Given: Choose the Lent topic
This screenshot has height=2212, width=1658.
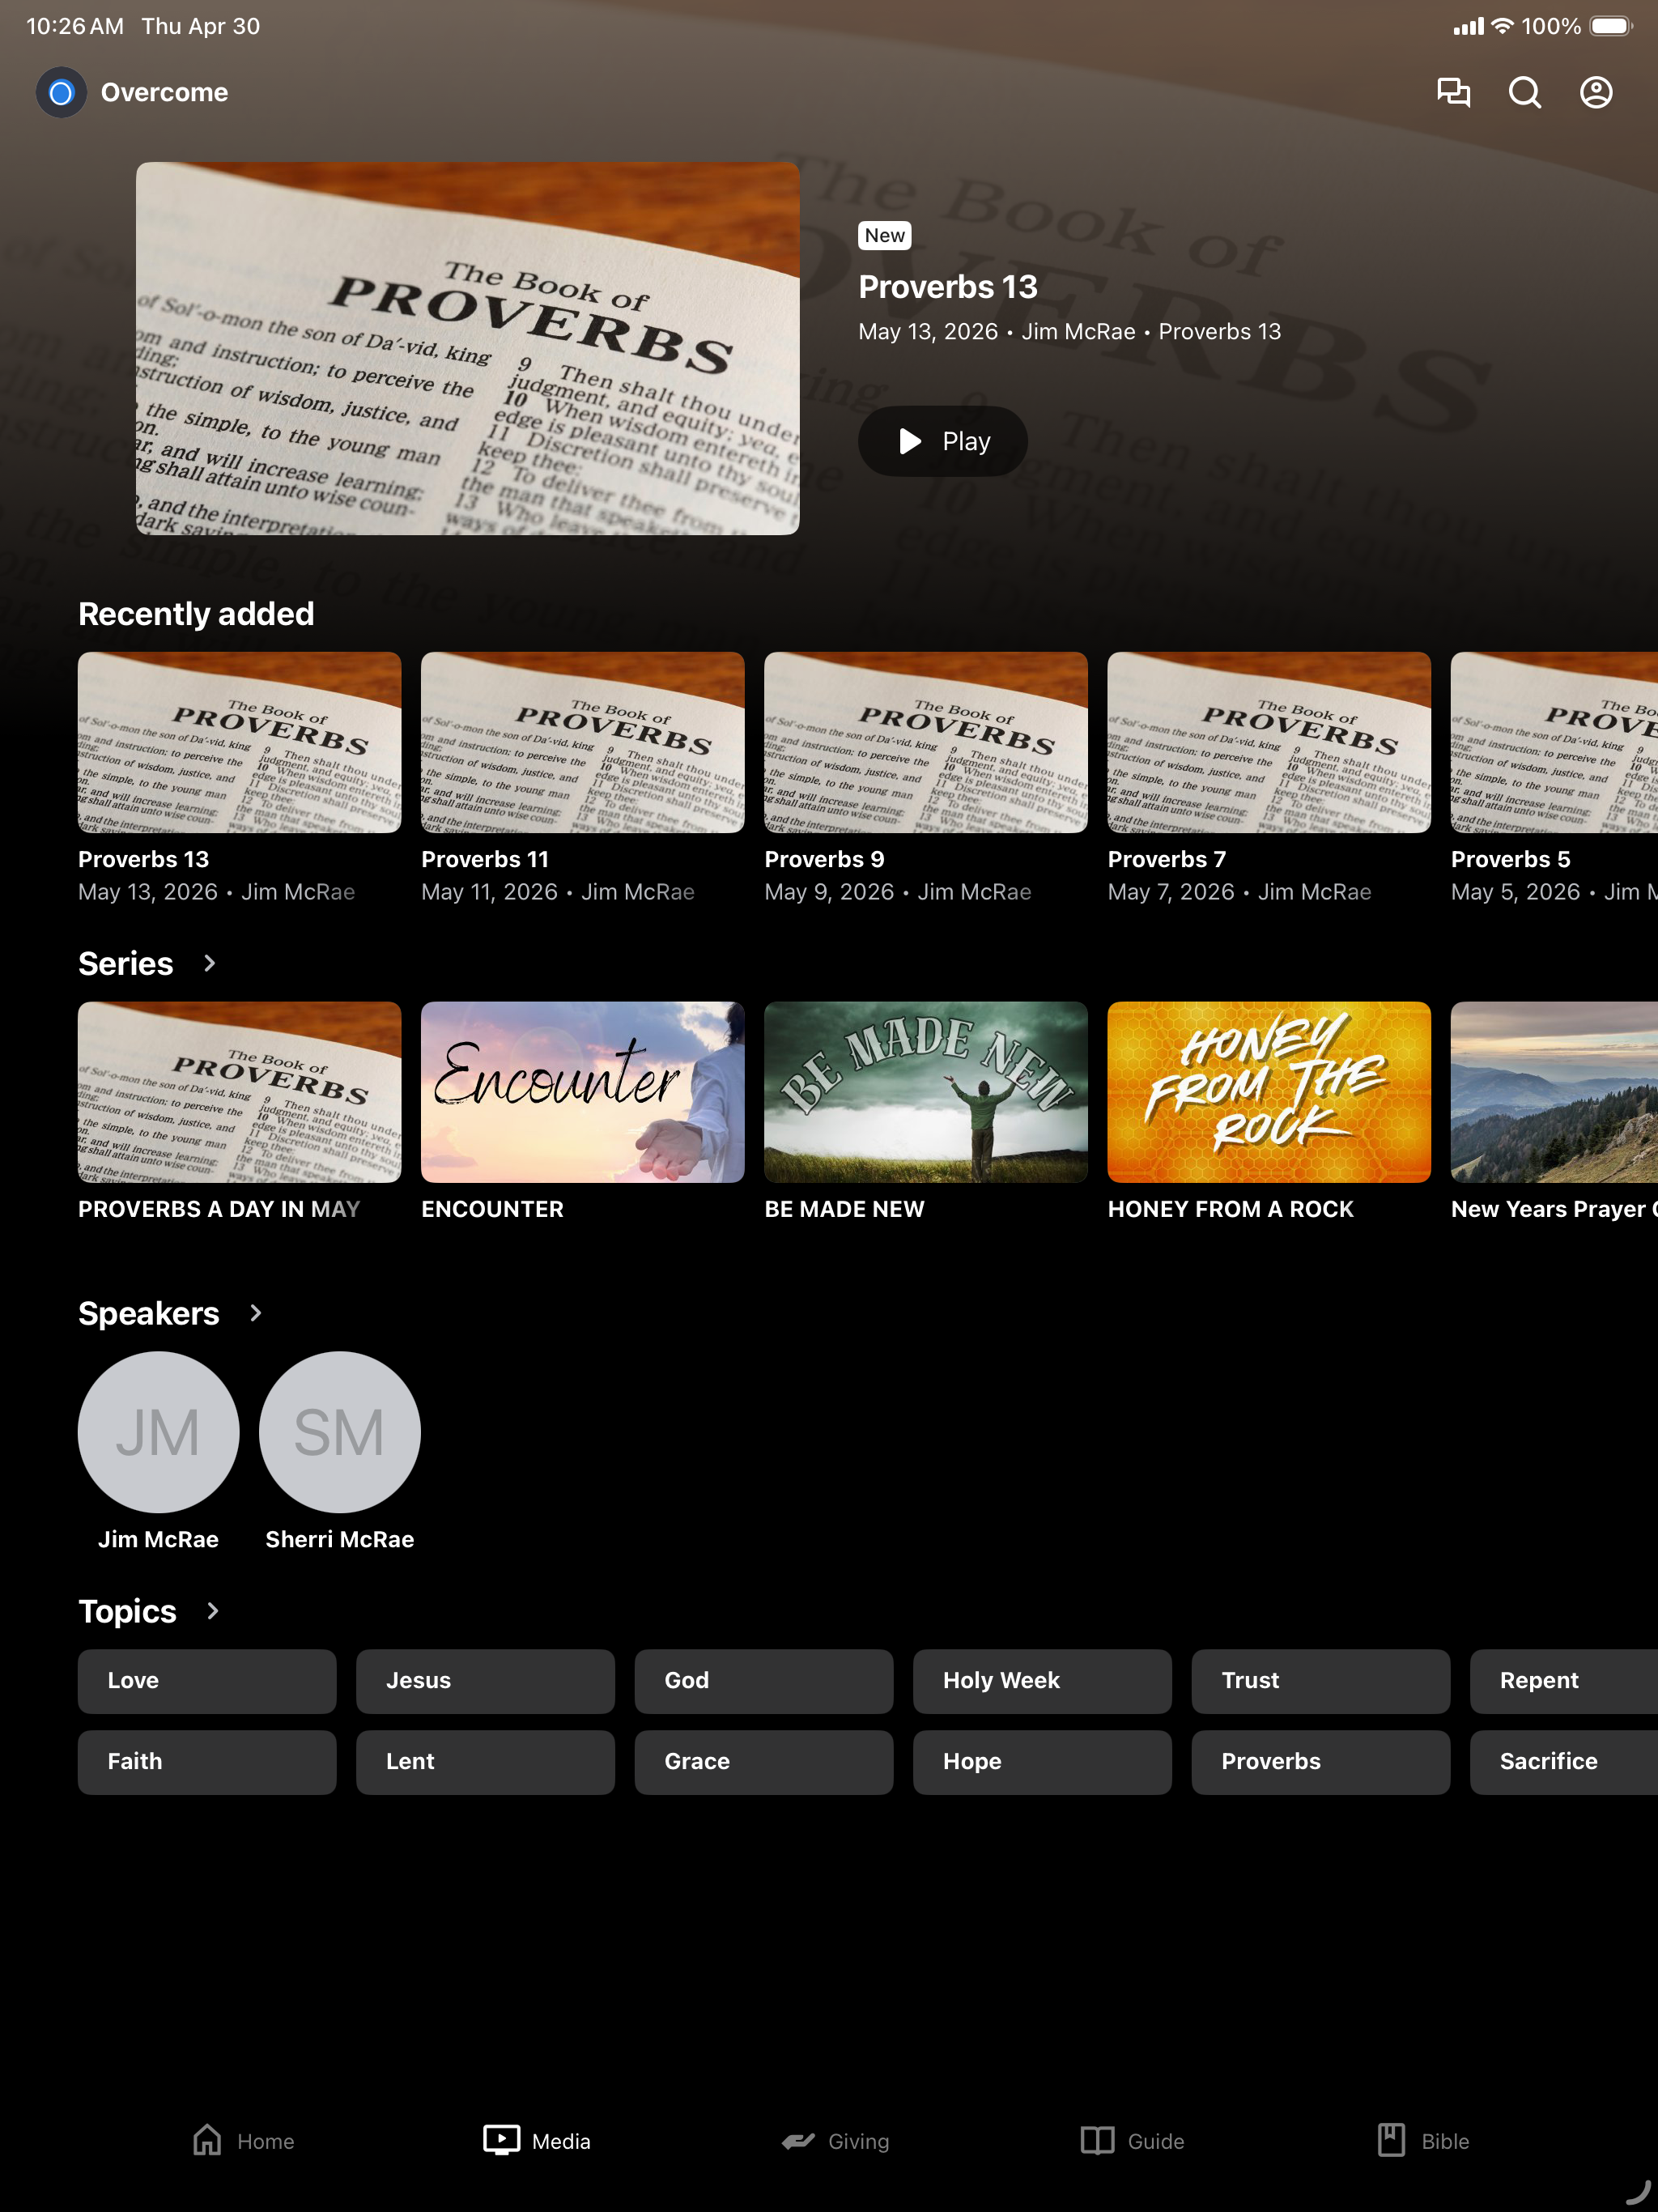Looking at the screenshot, I should coord(485,1762).
